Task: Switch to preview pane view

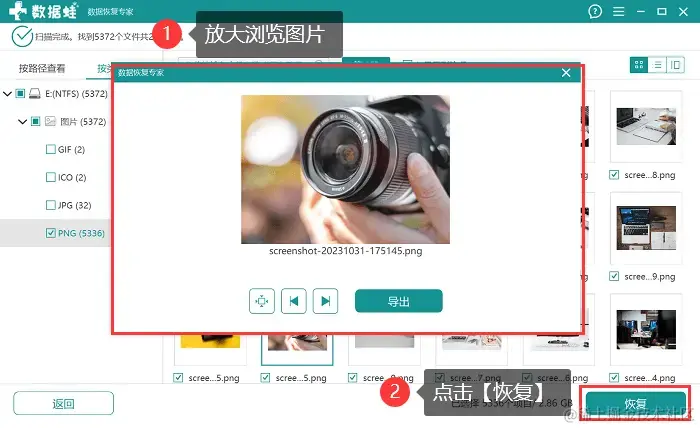Action: pyautogui.click(x=675, y=65)
